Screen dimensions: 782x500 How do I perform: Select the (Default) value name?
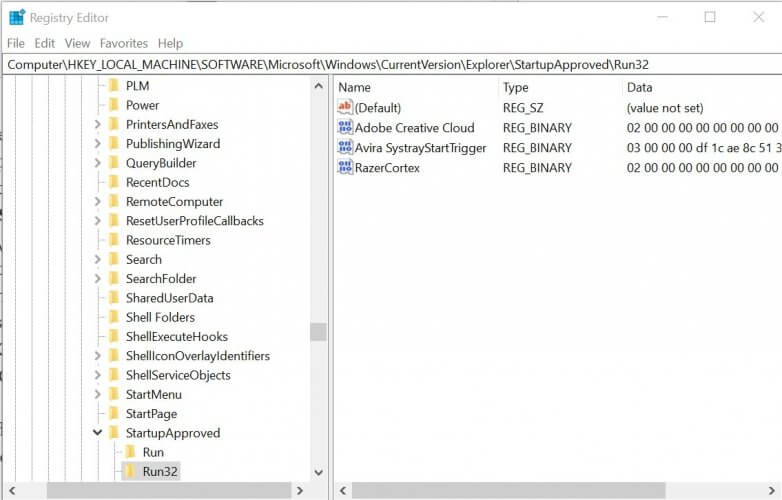tap(378, 108)
